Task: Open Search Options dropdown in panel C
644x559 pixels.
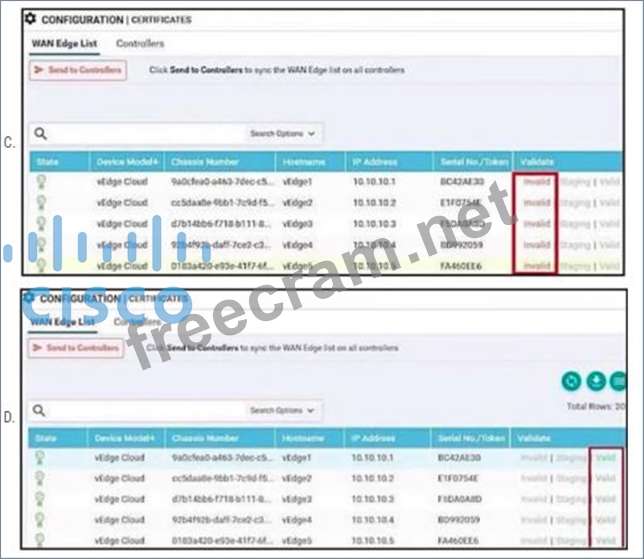Action: [282, 132]
